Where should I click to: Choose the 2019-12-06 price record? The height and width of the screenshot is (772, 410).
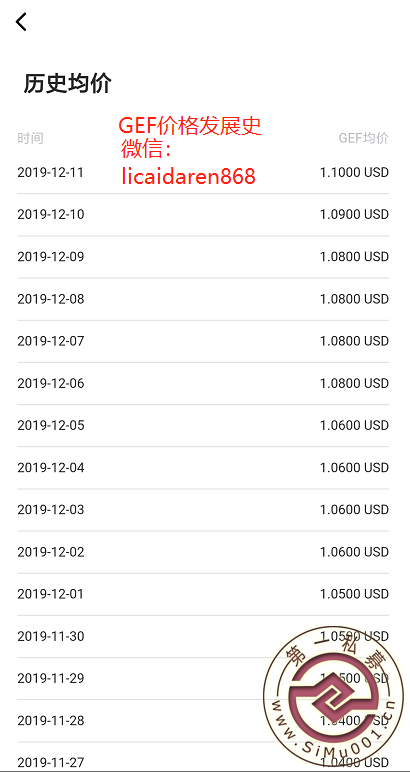tap(203, 384)
